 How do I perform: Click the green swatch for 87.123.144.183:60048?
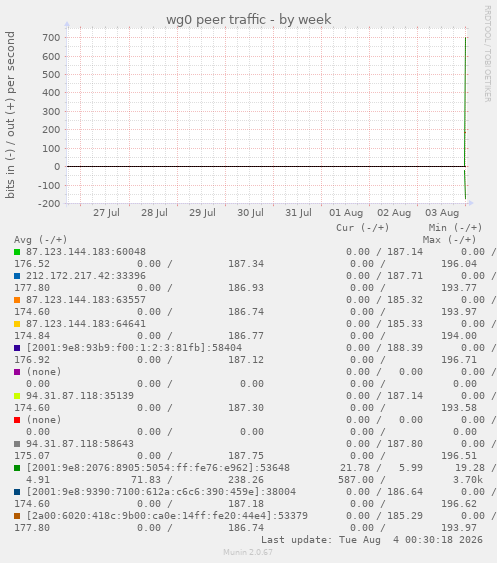pos(17,252)
